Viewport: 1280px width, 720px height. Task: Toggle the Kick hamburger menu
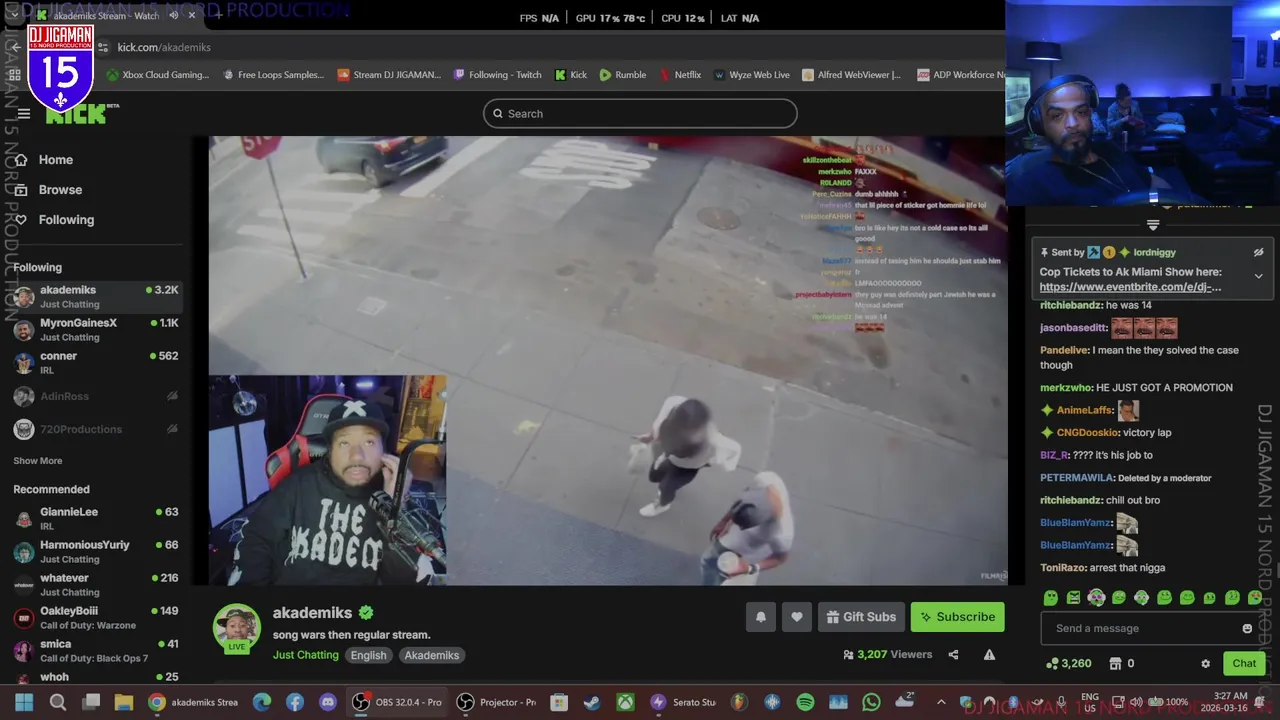coord(23,113)
